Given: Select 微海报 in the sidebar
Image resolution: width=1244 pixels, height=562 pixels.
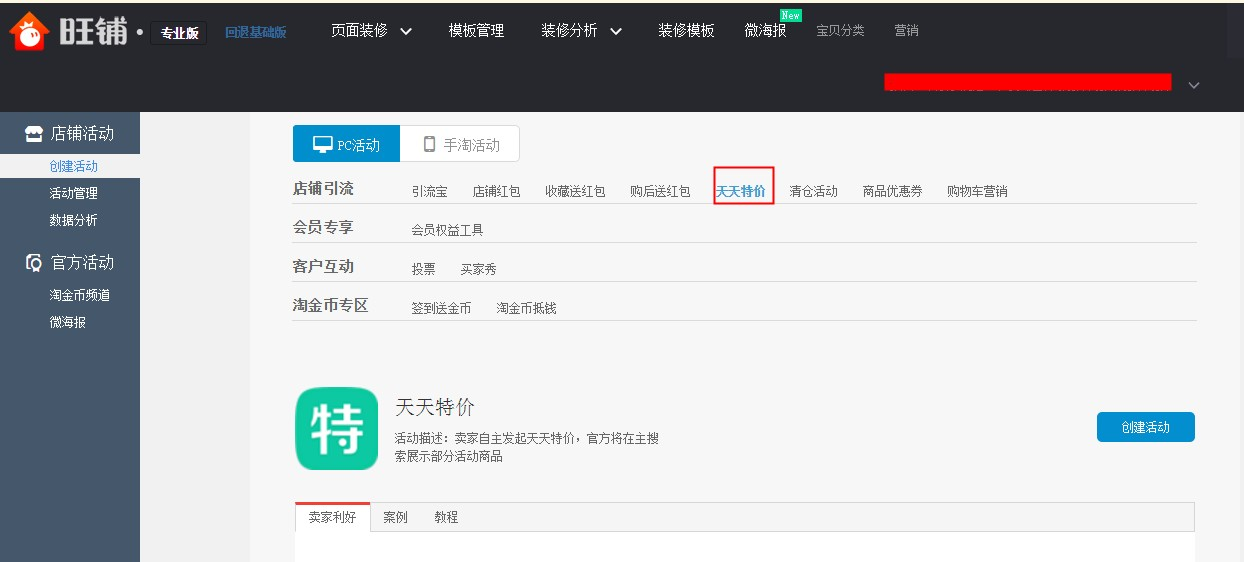Looking at the screenshot, I should tap(68, 322).
